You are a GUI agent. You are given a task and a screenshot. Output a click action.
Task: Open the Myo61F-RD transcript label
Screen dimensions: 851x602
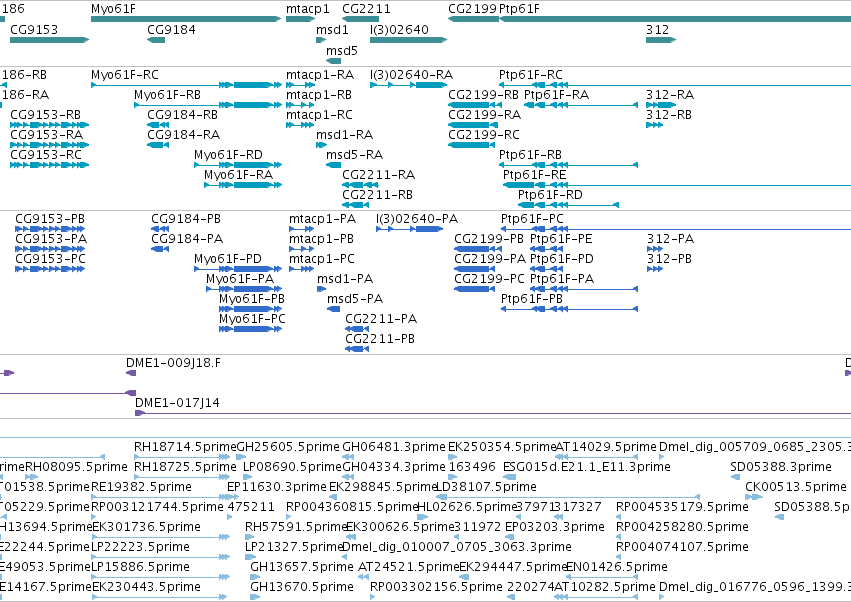(228, 155)
